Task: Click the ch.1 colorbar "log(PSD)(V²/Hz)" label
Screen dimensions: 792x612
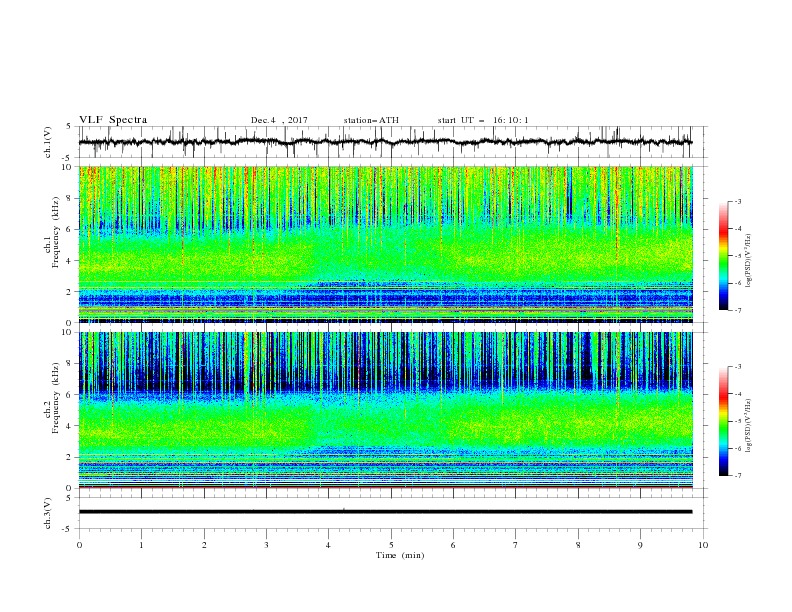Action: pos(749,261)
